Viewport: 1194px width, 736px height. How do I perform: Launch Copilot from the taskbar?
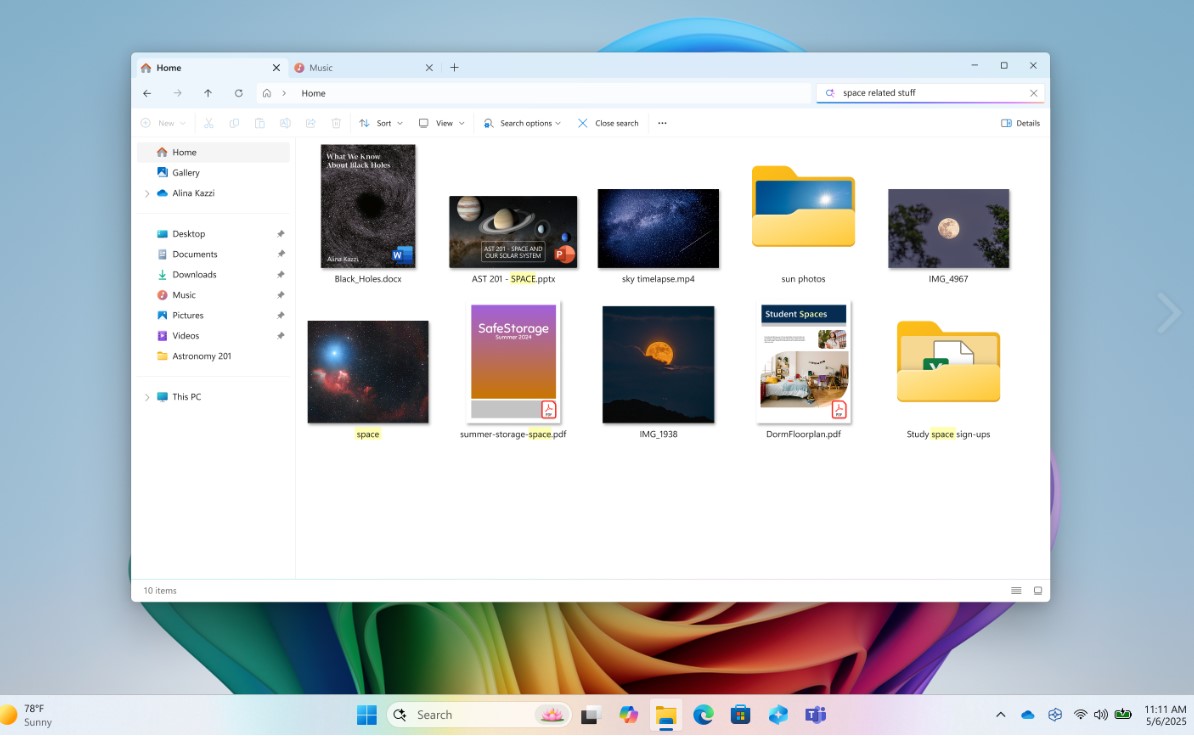pyautogui.click(x=628, y=715)
